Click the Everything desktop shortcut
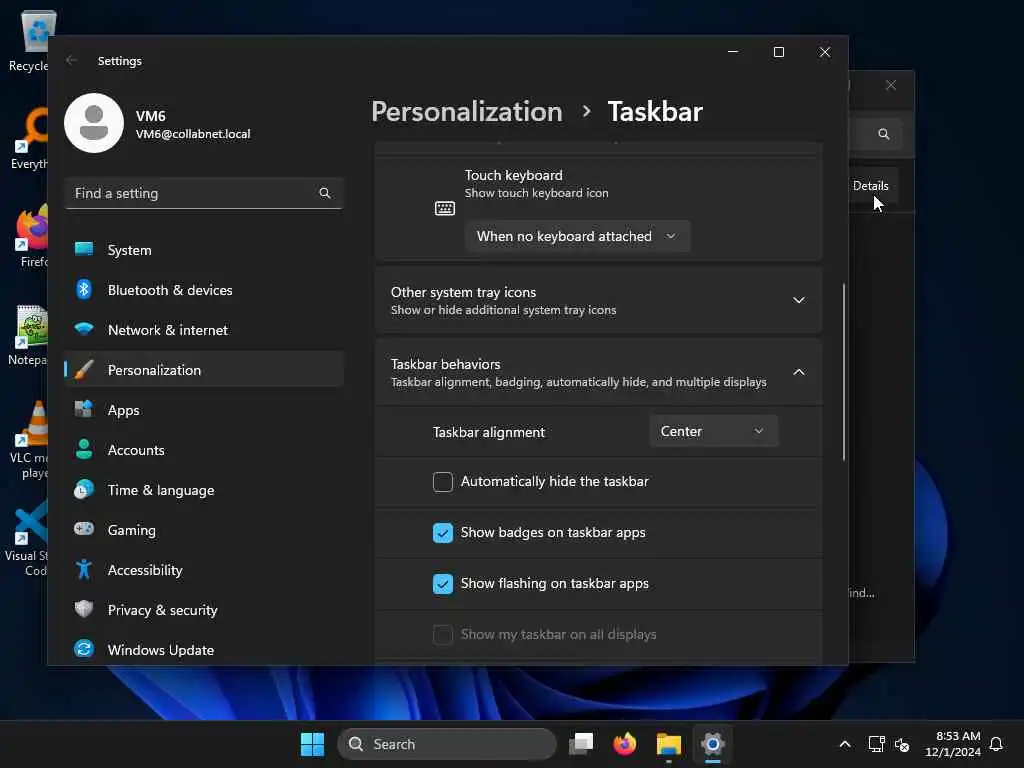The height and width of the screenshot is (768, 1024). point(29,138)
